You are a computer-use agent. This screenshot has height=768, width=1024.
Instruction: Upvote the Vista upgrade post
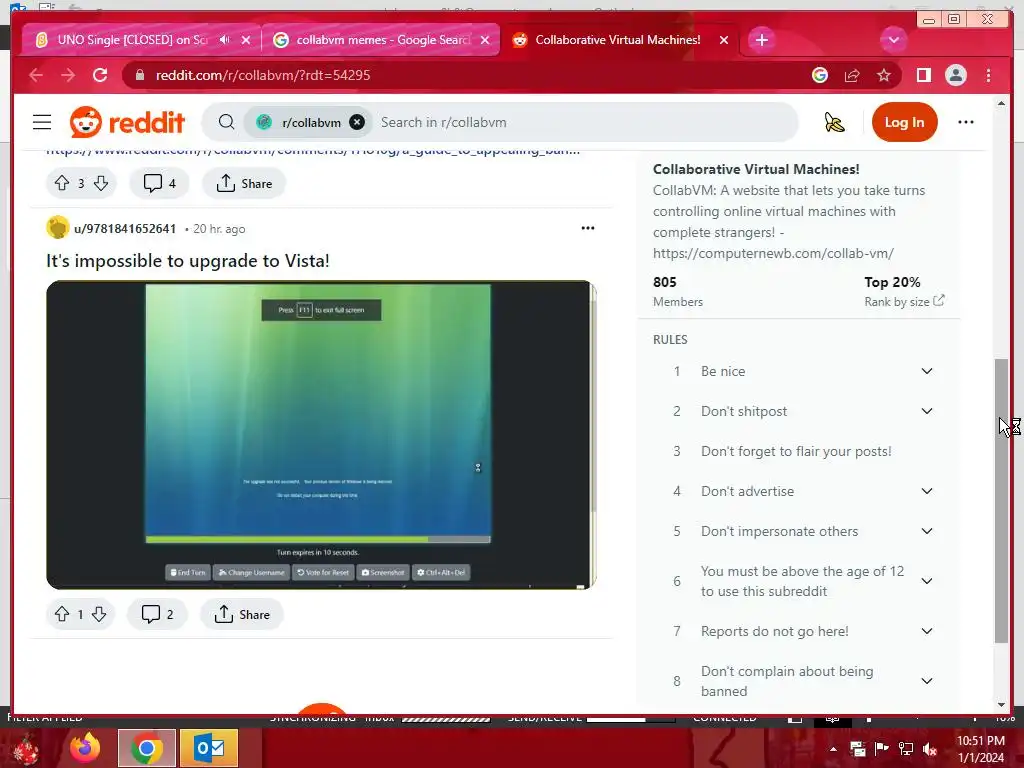[62, 615]
